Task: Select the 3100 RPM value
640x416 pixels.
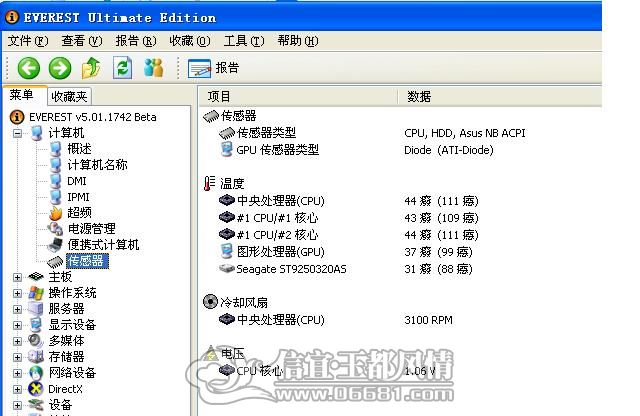Action: click(x=428, y=320)
